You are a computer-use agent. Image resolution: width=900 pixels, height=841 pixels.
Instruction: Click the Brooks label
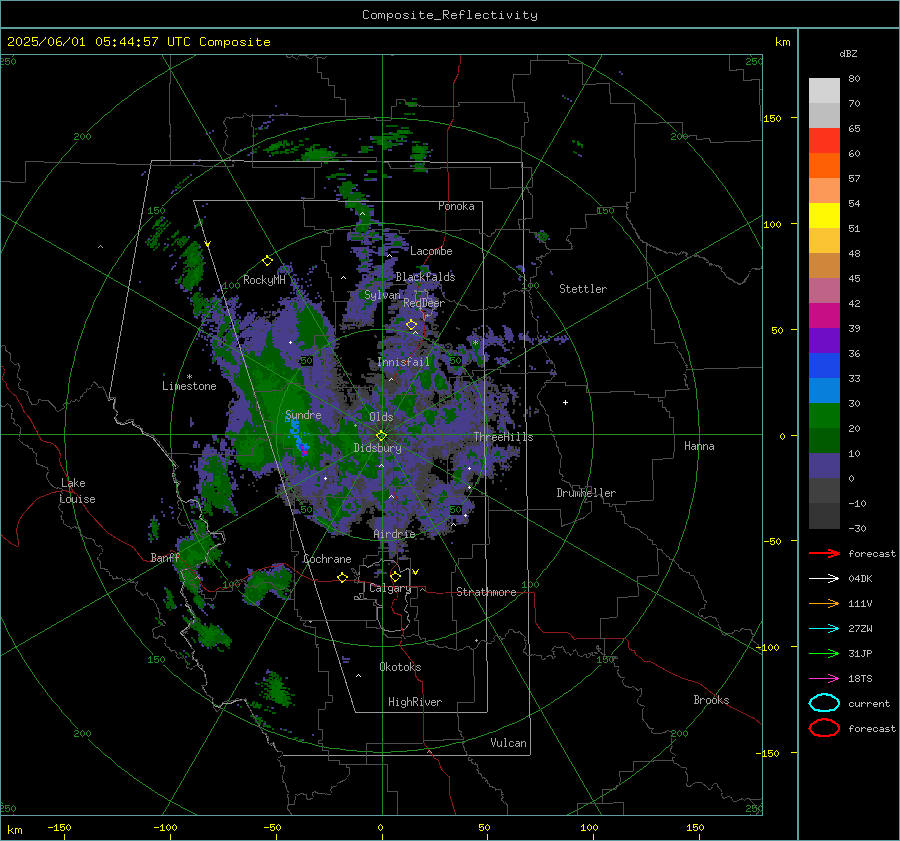click(x=711, y=700)
